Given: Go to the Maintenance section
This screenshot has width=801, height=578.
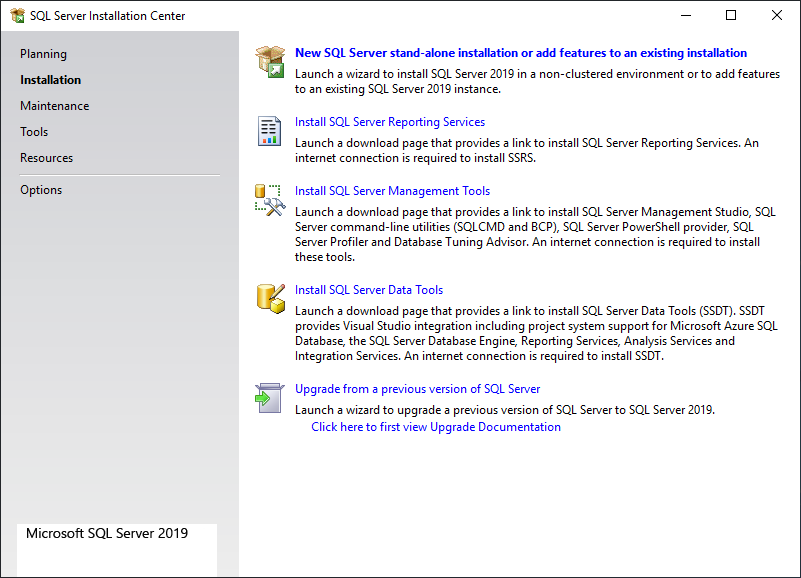Looking at the screenshot, I should tap(55, 106).
